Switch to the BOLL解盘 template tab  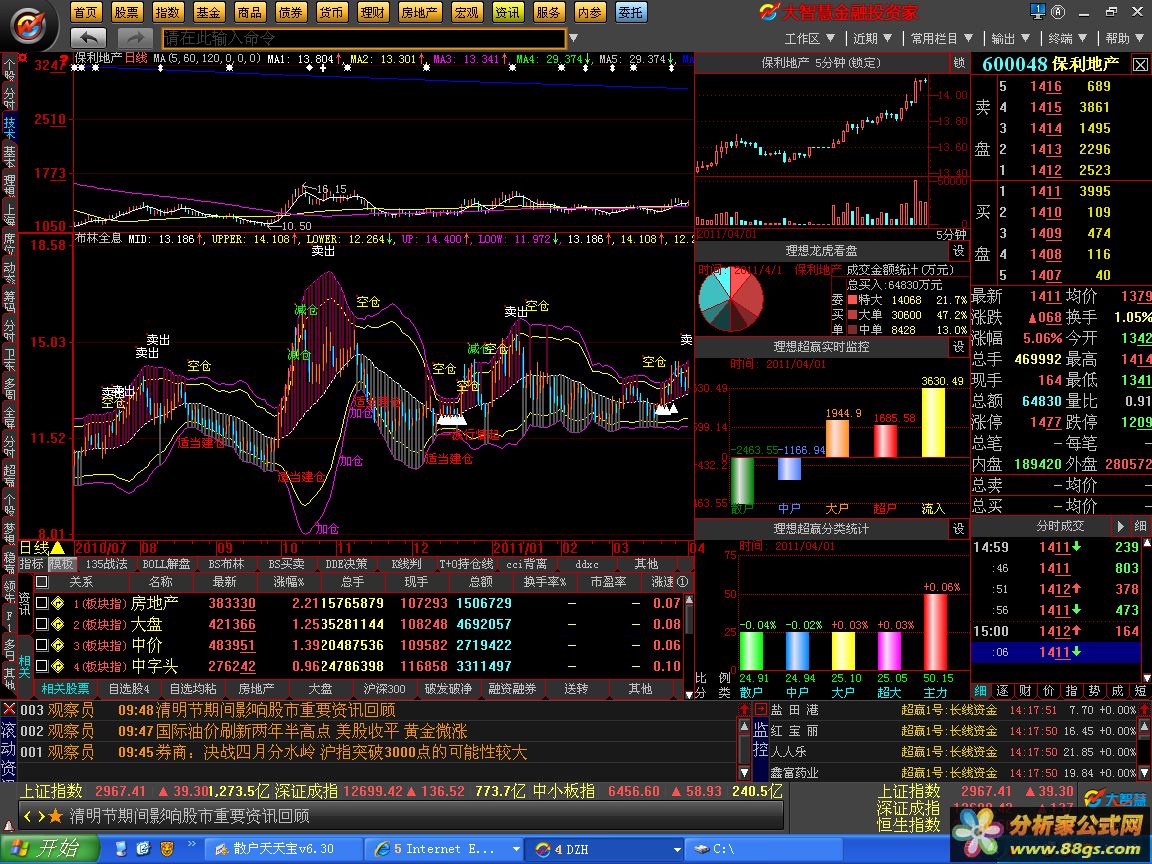[x=166, y=564]
